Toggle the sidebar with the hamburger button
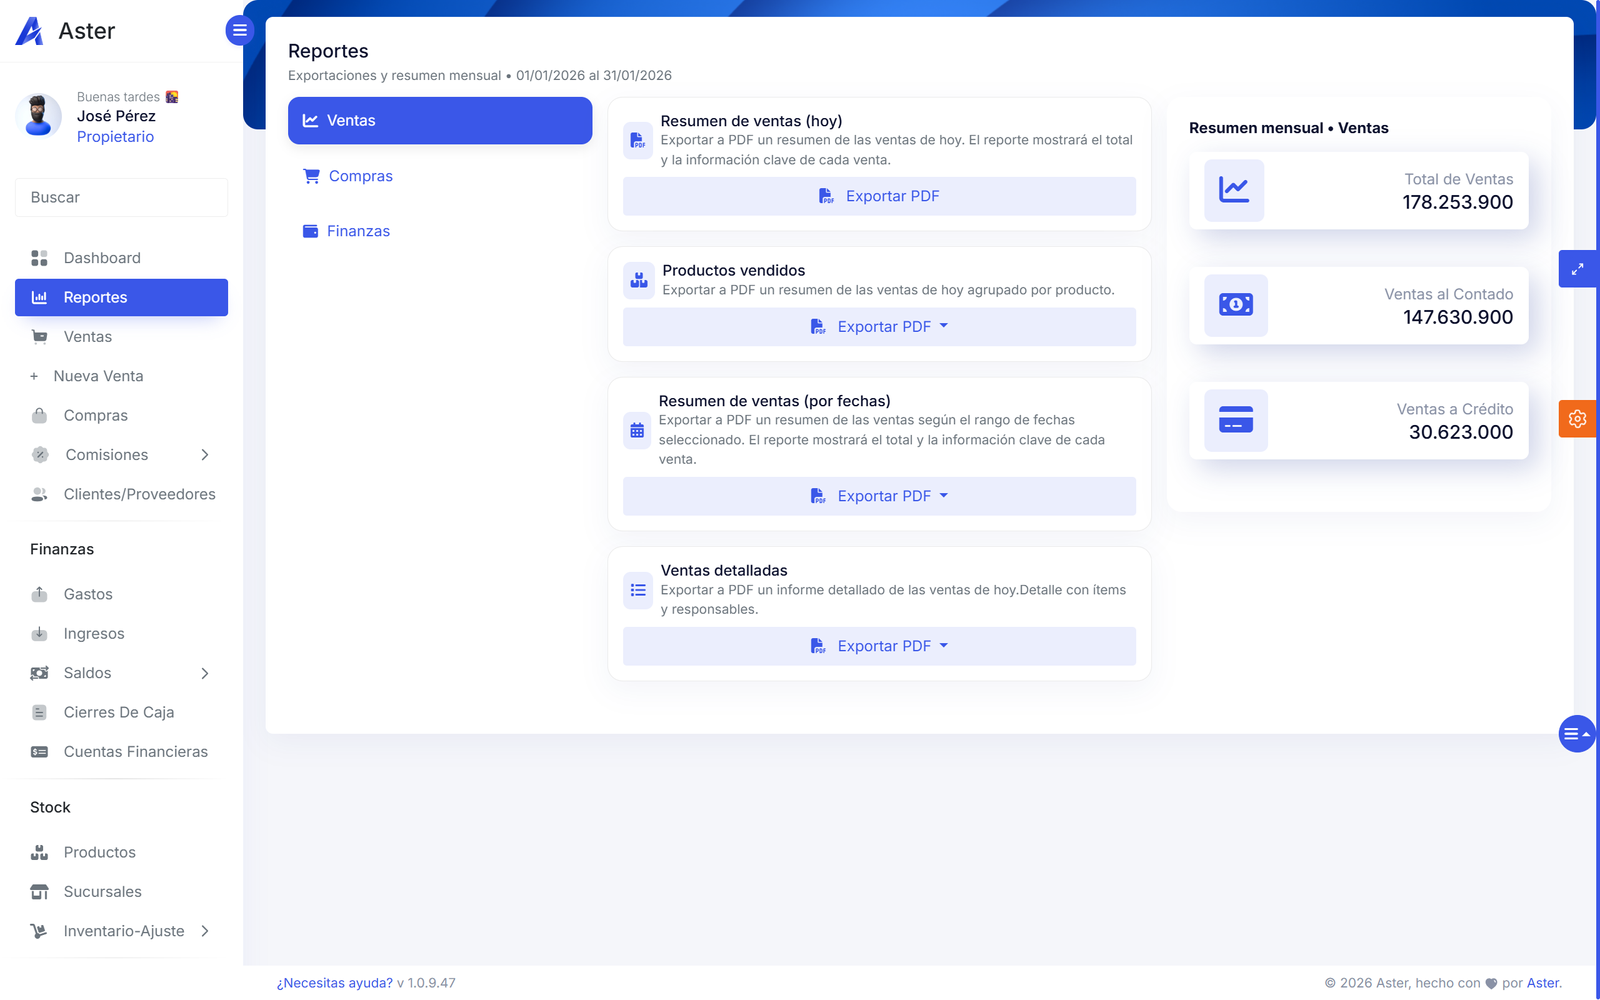Image resolution: width=1600 pixels, height=1000 pixels. [x=239, y=31]
